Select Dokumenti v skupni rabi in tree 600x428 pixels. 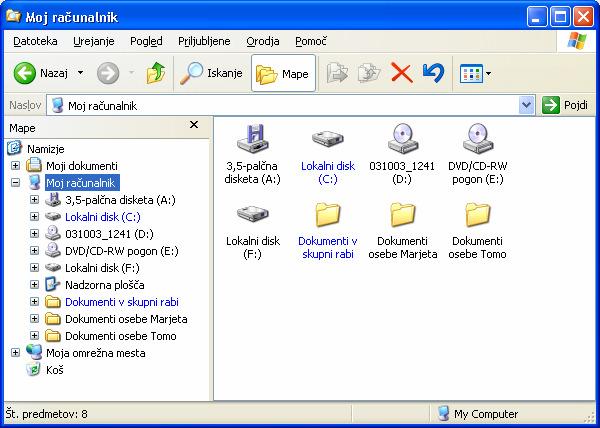(122, 302)
